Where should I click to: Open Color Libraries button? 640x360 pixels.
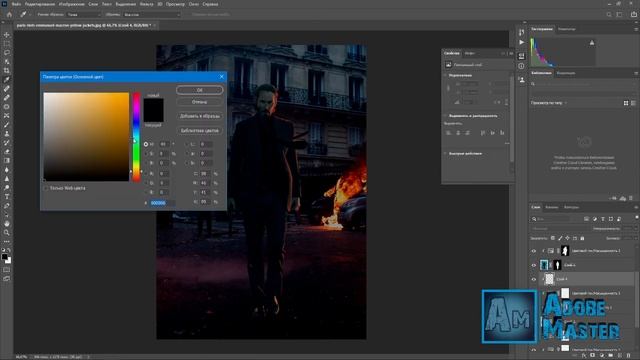200,130
